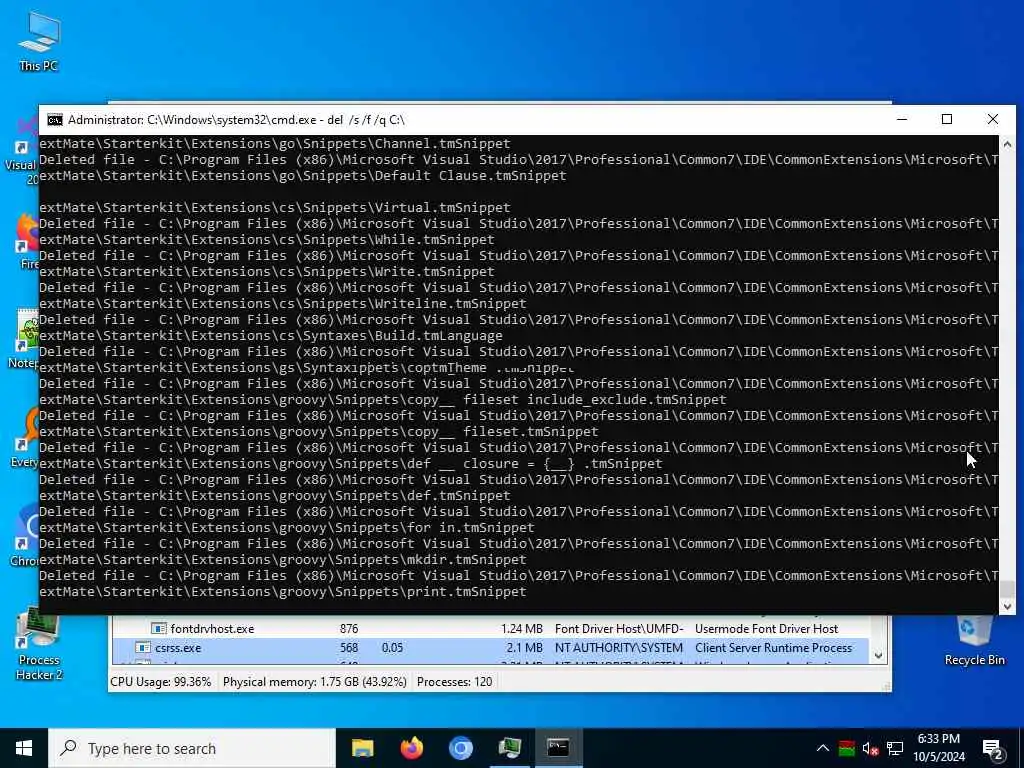
Task: Show the clock and calendar flyout
Action: [939, 748]
